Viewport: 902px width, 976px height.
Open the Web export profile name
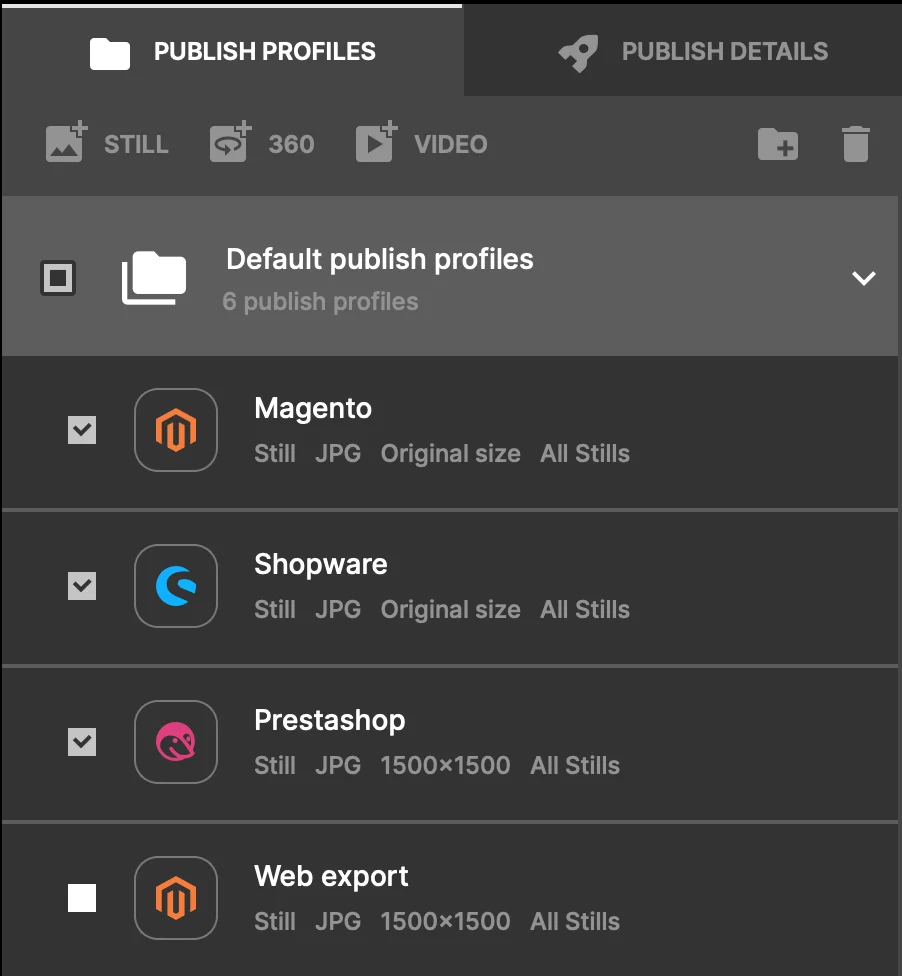331,876
